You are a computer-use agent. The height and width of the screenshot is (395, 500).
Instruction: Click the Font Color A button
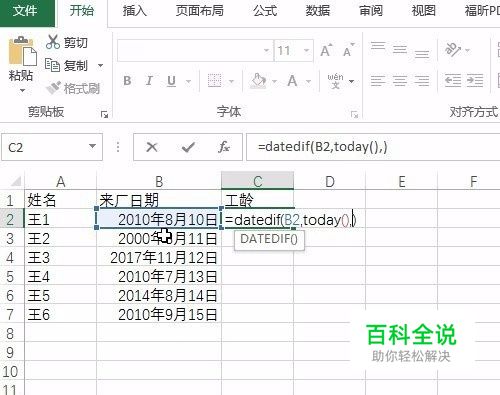pos(292,81)
